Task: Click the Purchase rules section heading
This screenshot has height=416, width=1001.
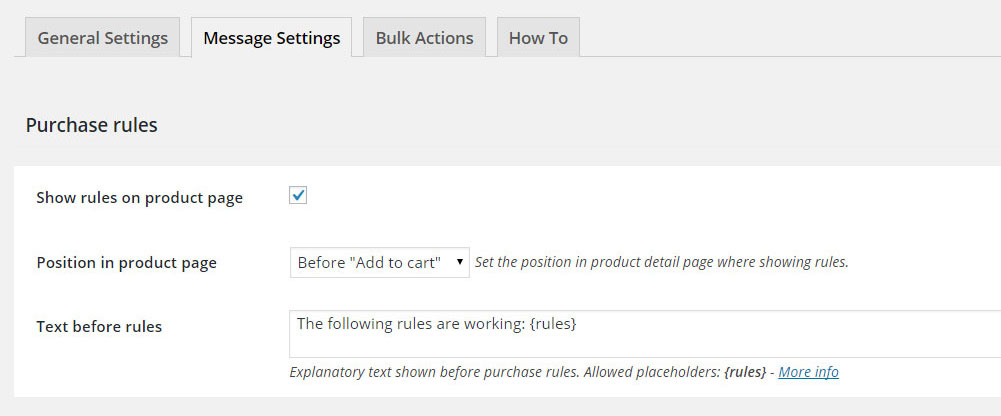Action: click(91, 125)
